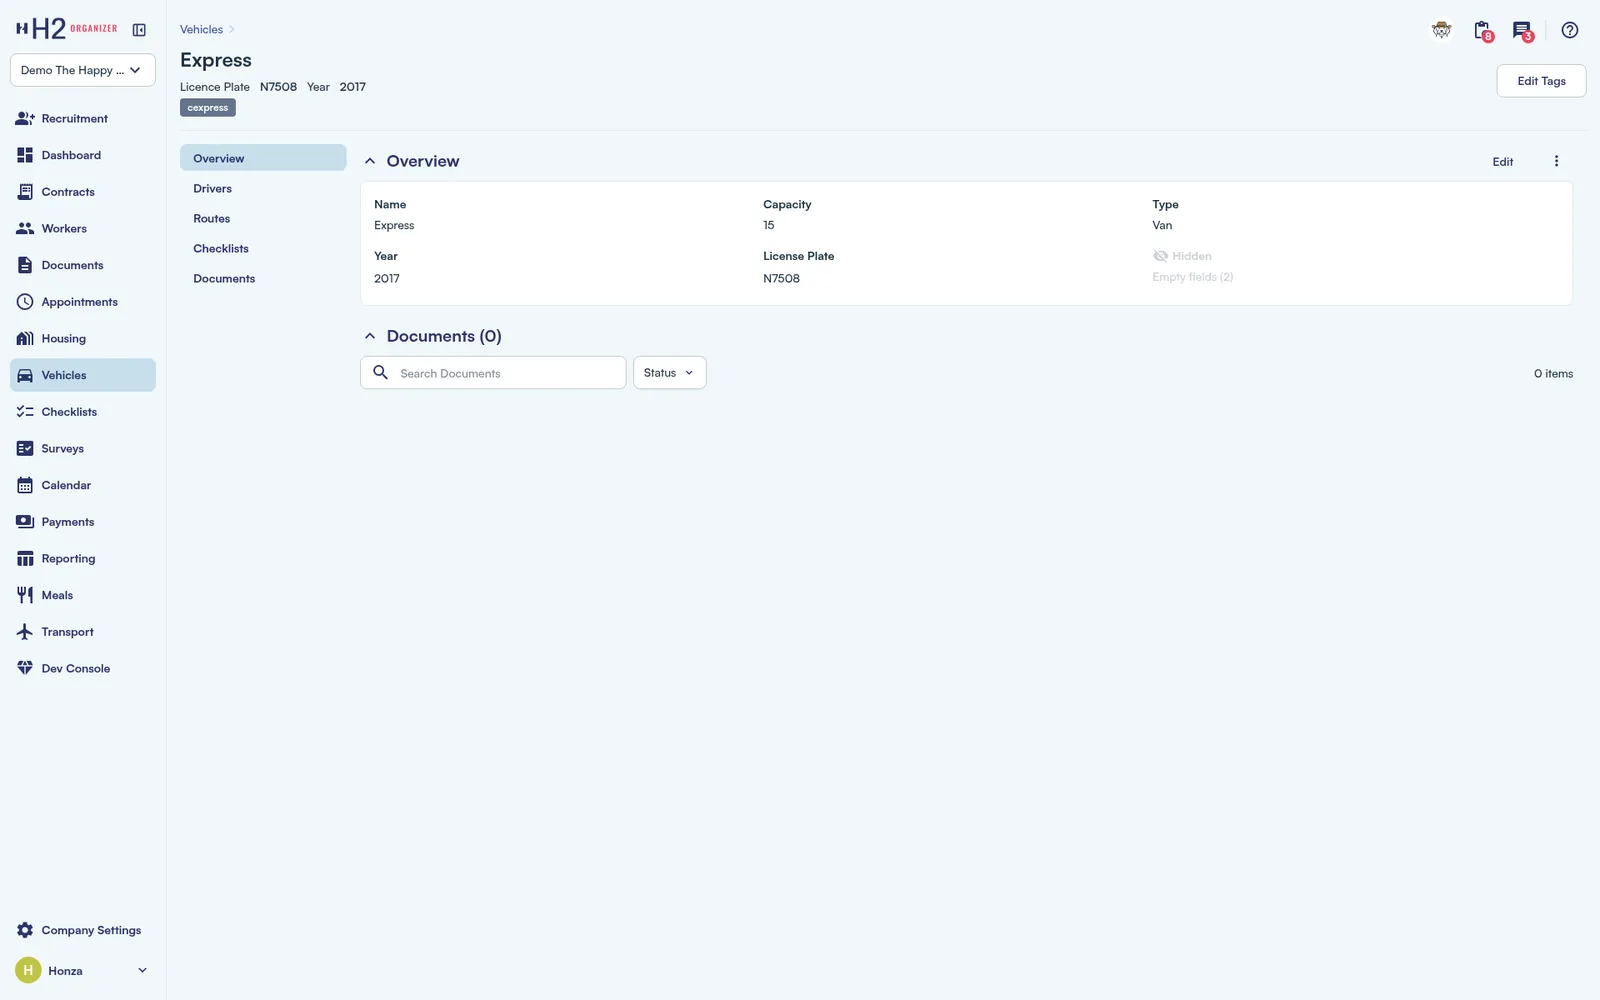This screenshot has height=1000, width=1600.
Task: Open Dev Console
Action: point(83,668)
